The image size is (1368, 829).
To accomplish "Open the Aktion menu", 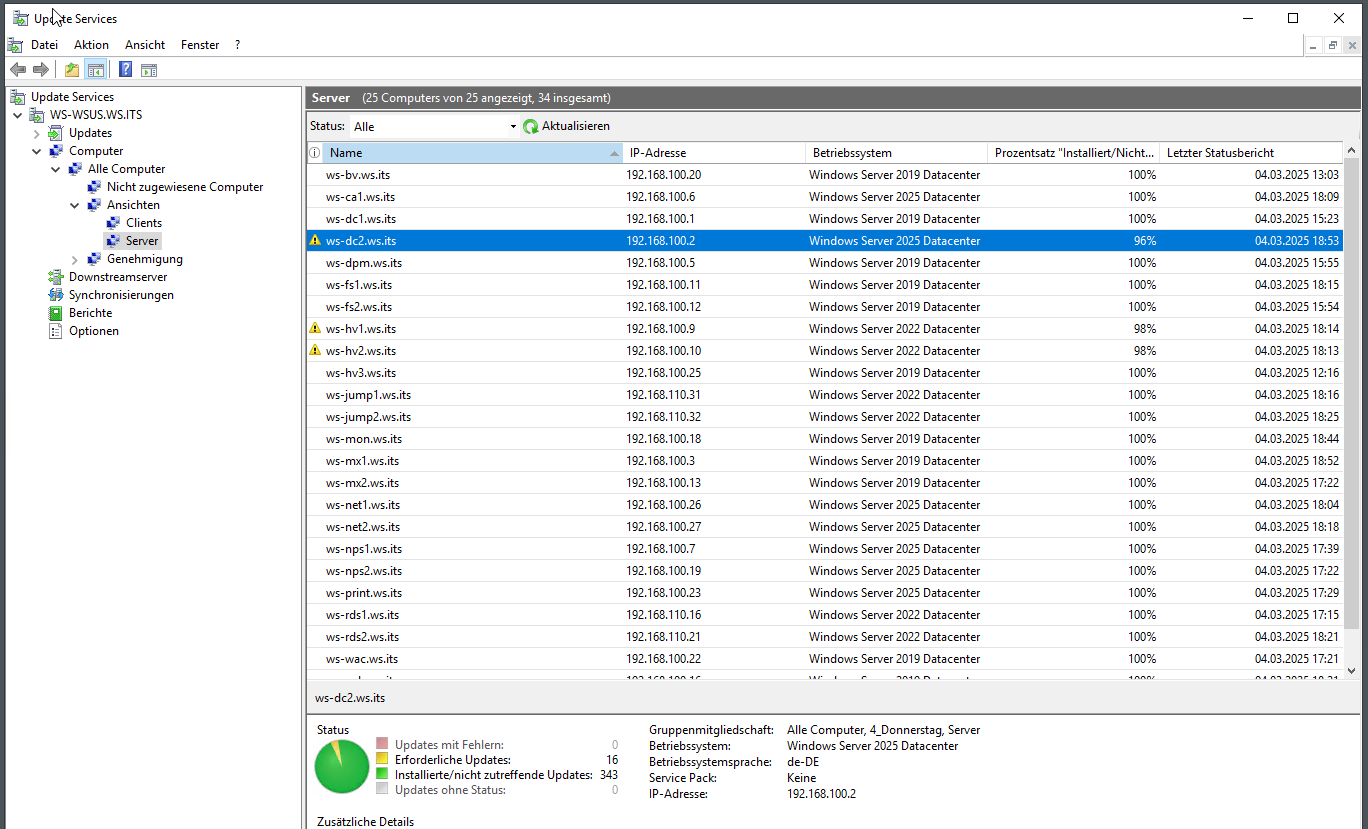I will pos(91,45).
